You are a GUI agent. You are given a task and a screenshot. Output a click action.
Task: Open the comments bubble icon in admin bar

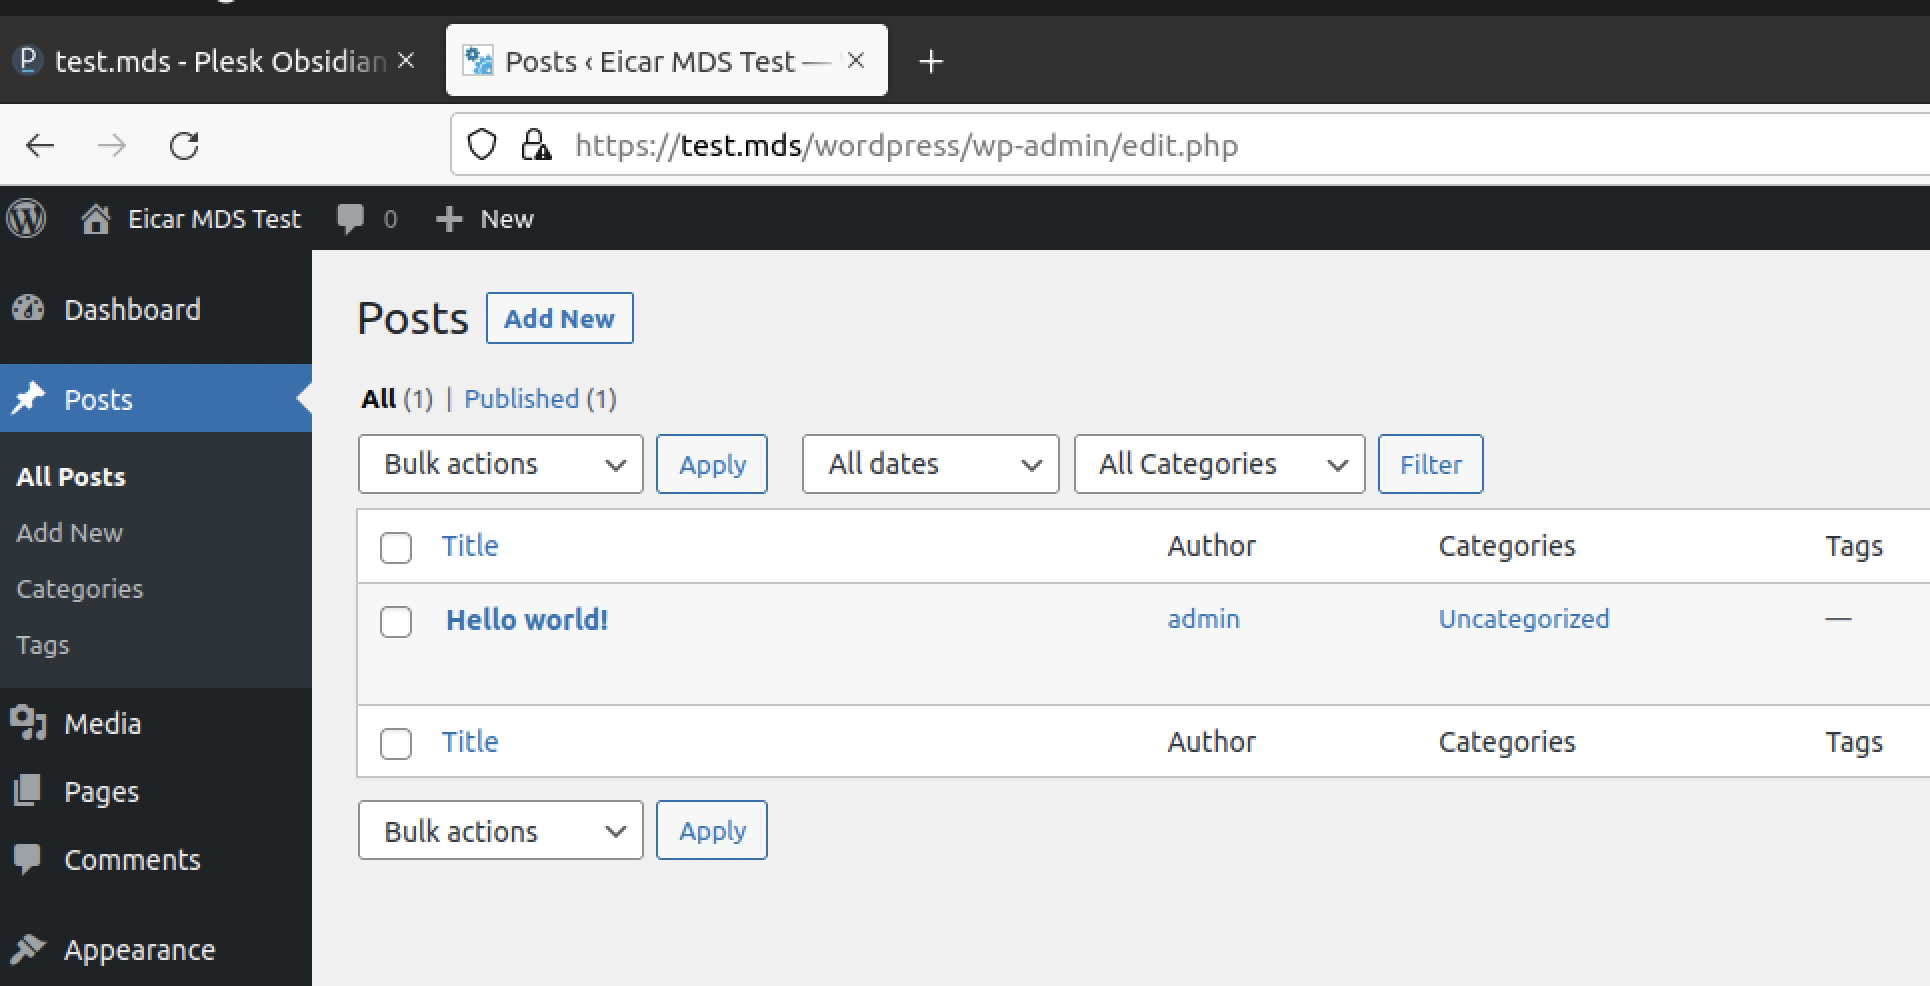[x=351, y=218]
